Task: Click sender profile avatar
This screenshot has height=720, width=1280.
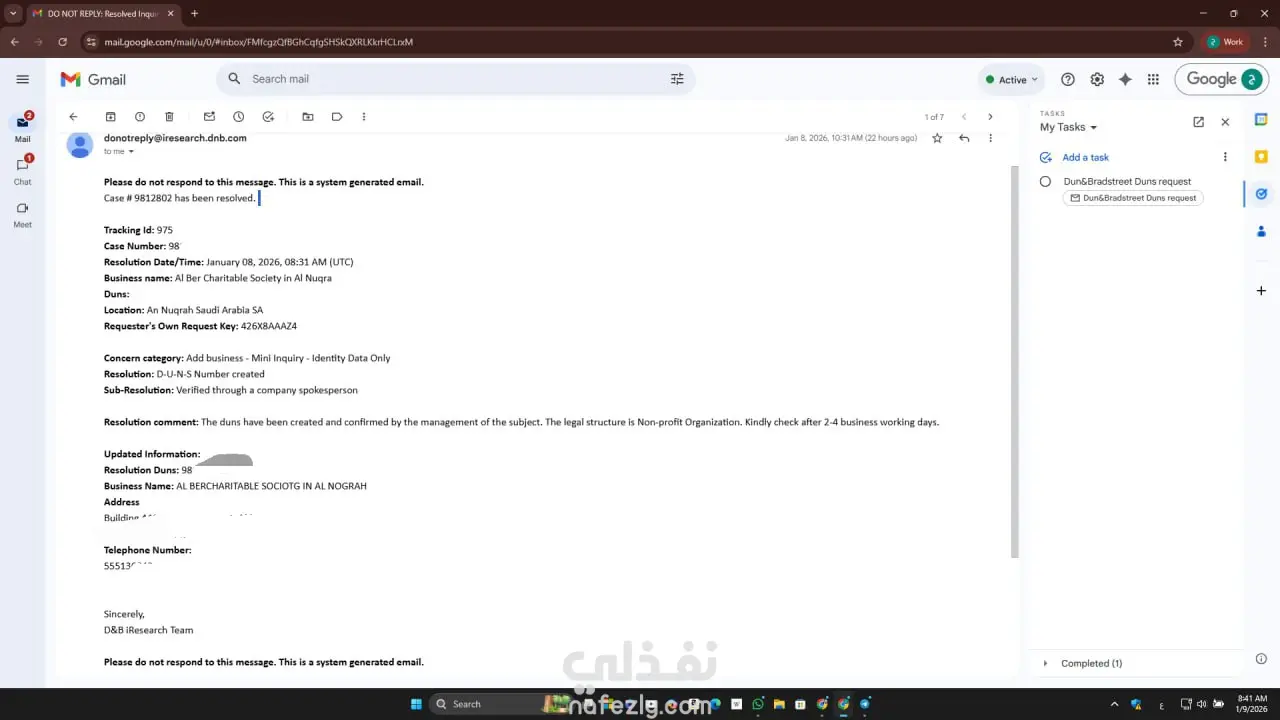Action: coord(80,145)
